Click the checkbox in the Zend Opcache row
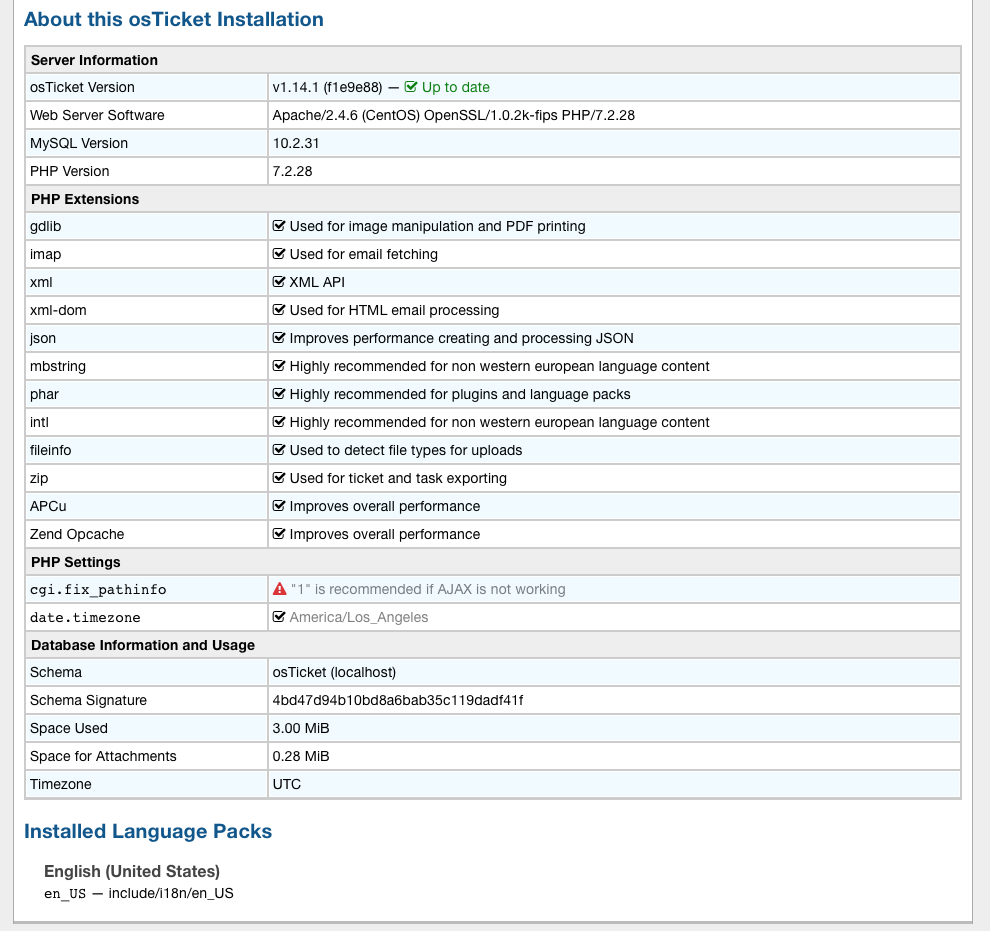Viewport: 990px width, 931px height. pos(280,534)
